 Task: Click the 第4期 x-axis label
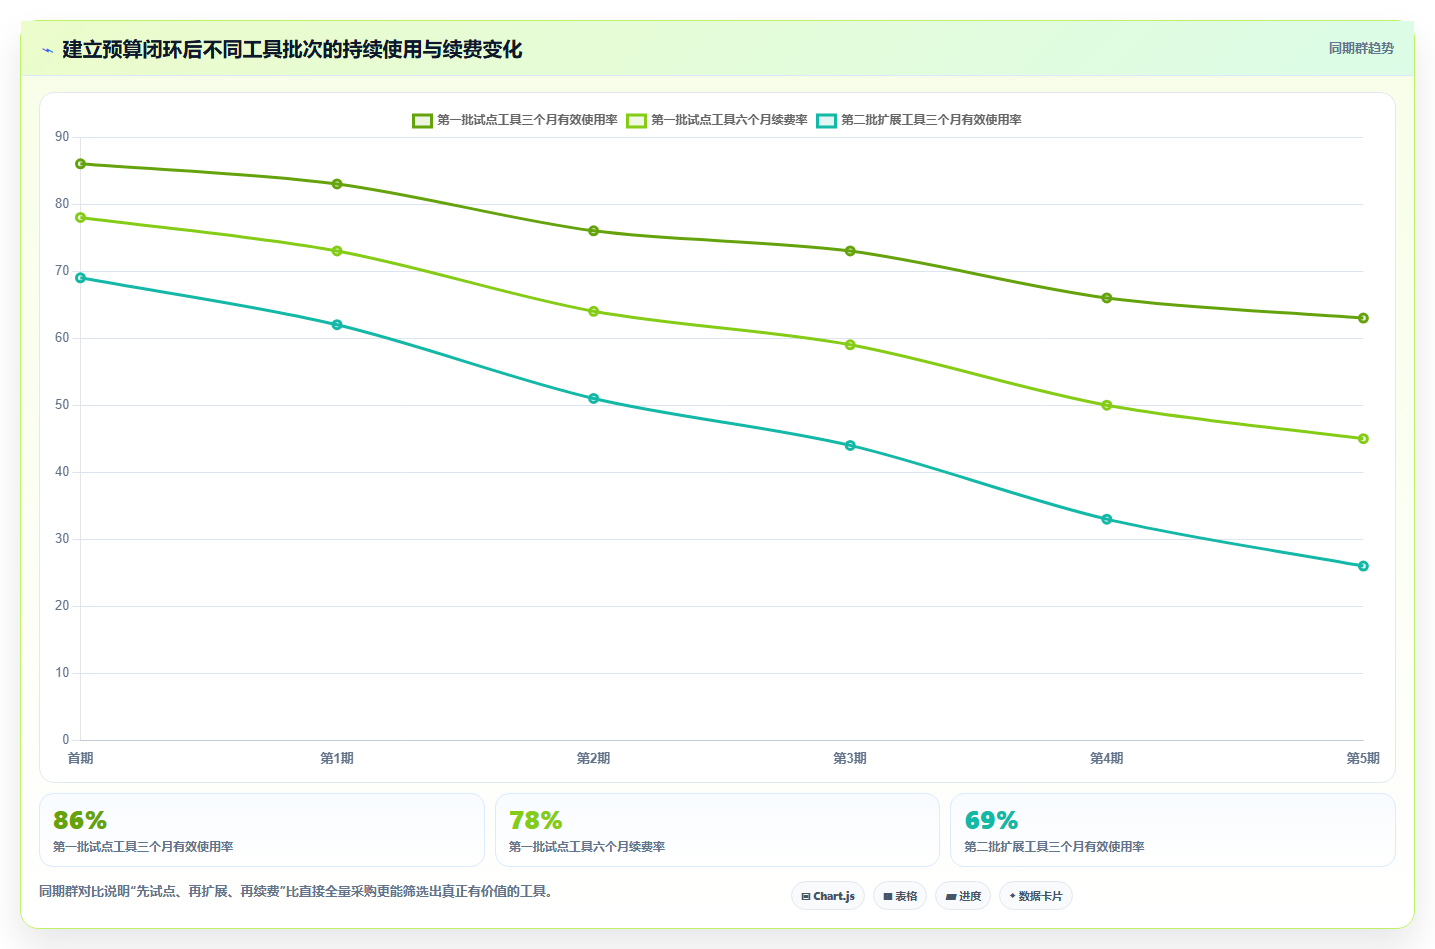pos(1107,758)
